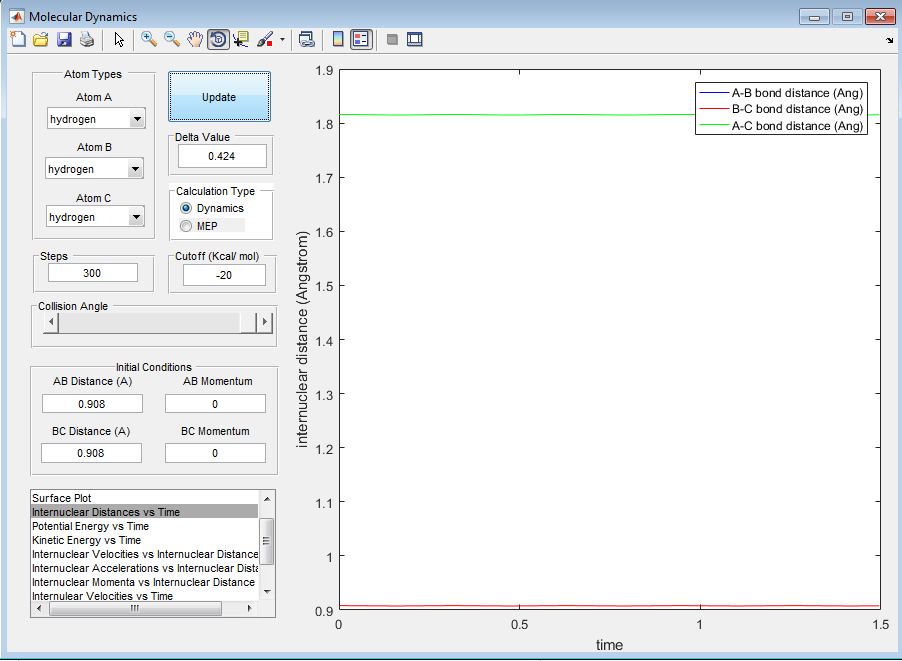Open the Atom C element dropdown
The width and height of the screenshot is (902, 661).
click(x=136, y=217)
